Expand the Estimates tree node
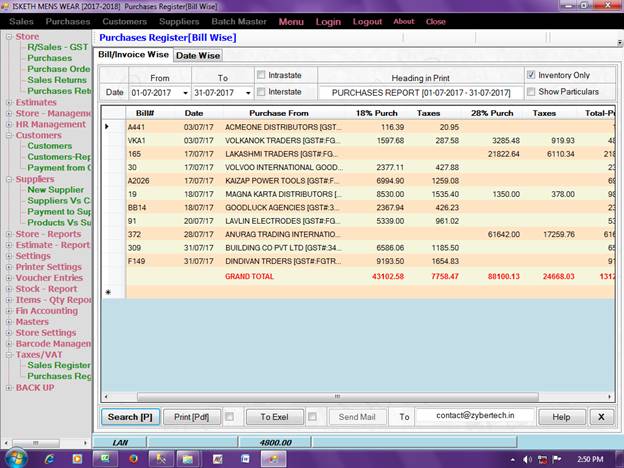 click(9, 102)
